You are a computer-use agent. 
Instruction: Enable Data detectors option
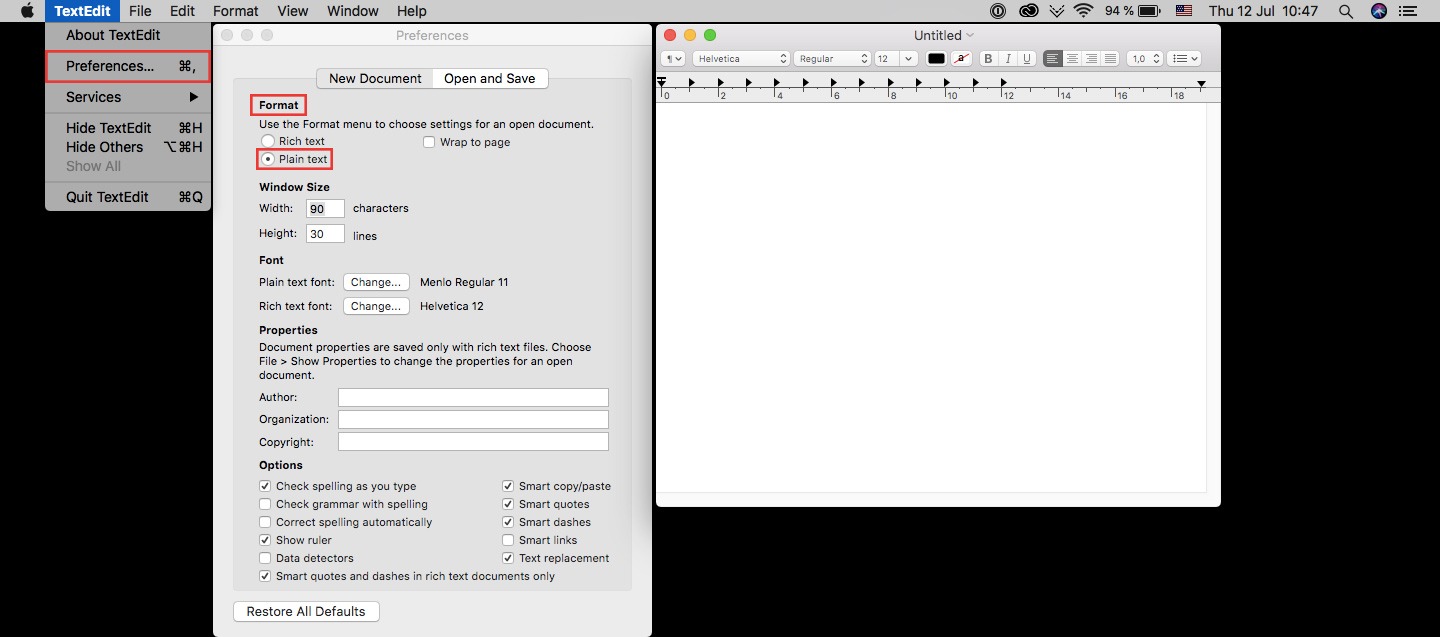[x=265, y=558]
